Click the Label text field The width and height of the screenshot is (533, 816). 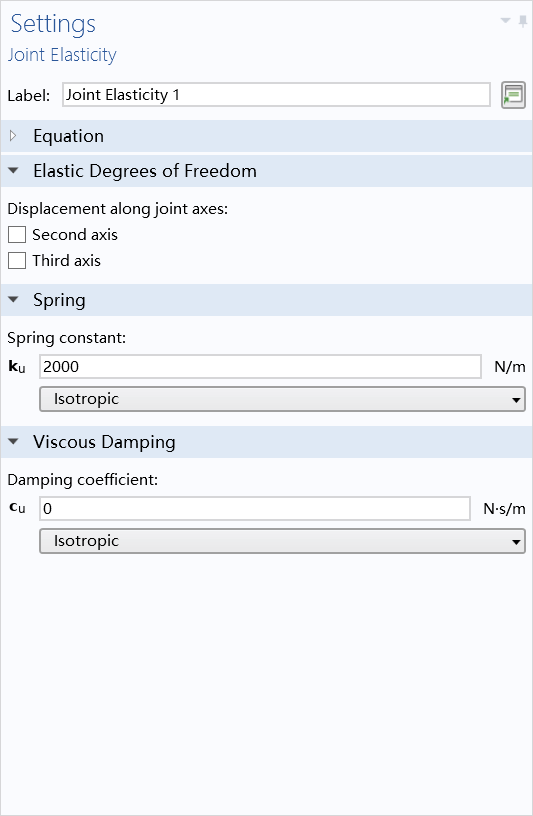point(276,95)
